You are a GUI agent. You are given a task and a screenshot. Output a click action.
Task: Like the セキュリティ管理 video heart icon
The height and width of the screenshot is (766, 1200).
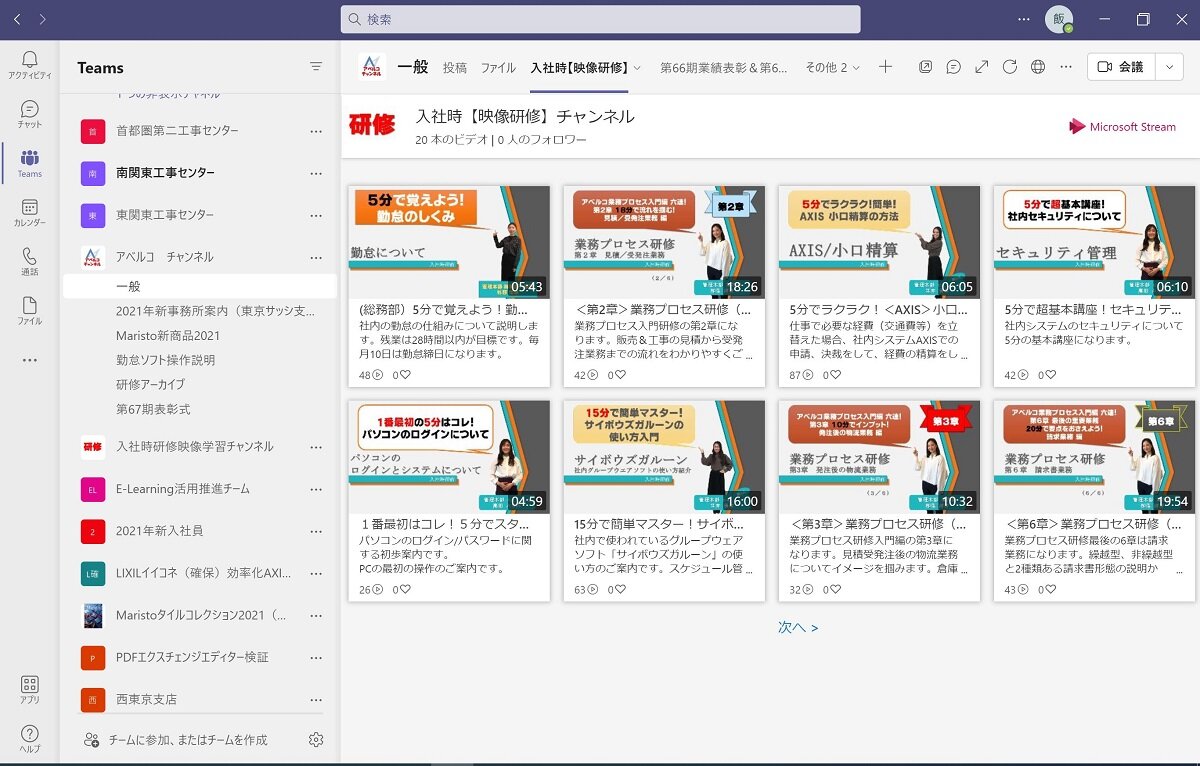[1051, 375]
